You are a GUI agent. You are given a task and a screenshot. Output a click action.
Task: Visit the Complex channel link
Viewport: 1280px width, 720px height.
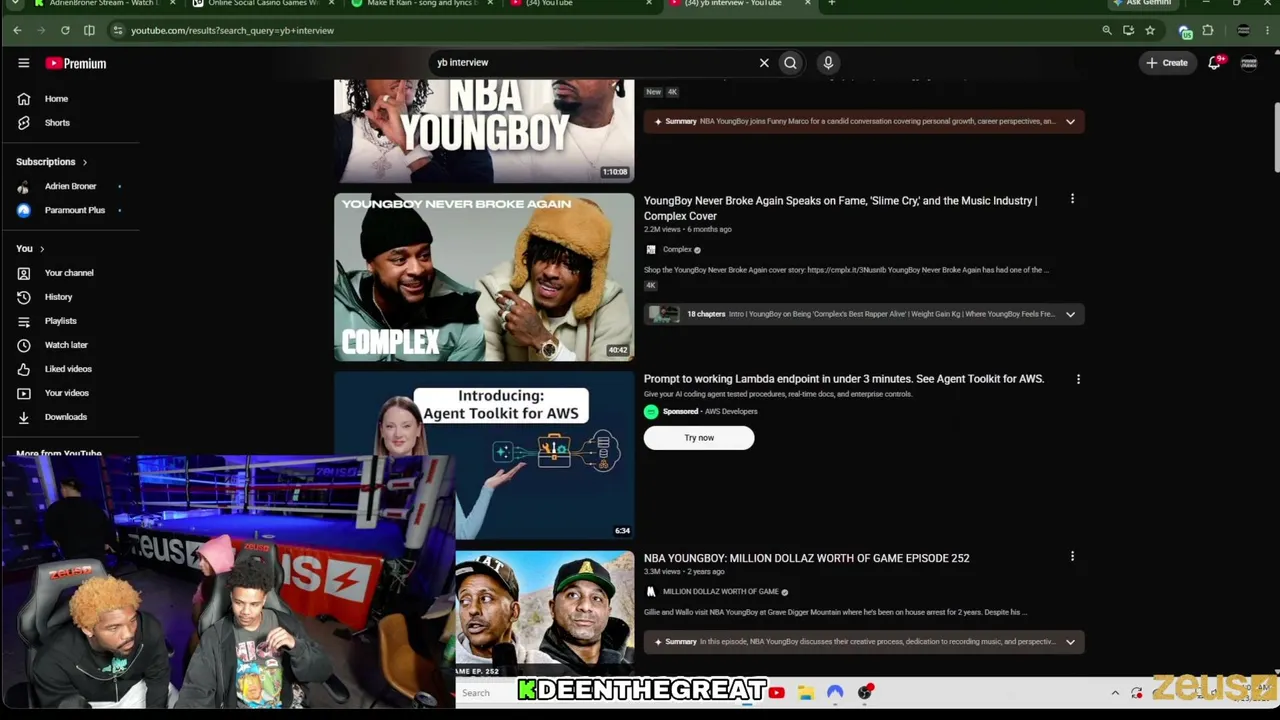677,250
